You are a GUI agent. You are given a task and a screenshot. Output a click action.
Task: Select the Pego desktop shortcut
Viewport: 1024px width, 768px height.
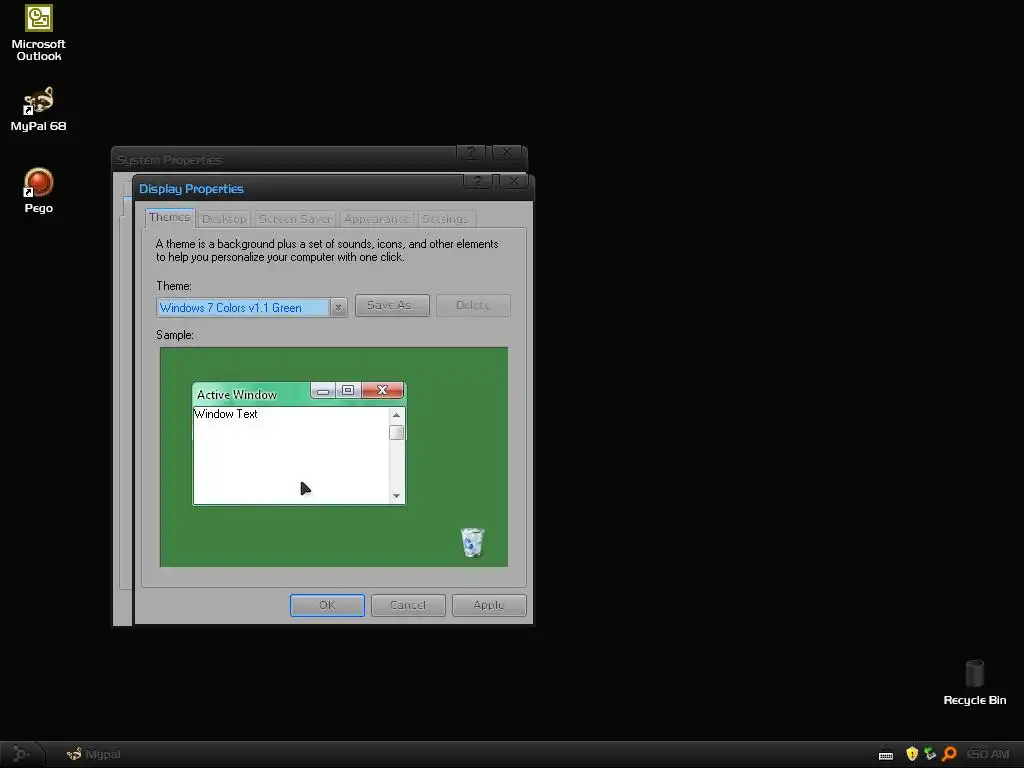(39, 191)
